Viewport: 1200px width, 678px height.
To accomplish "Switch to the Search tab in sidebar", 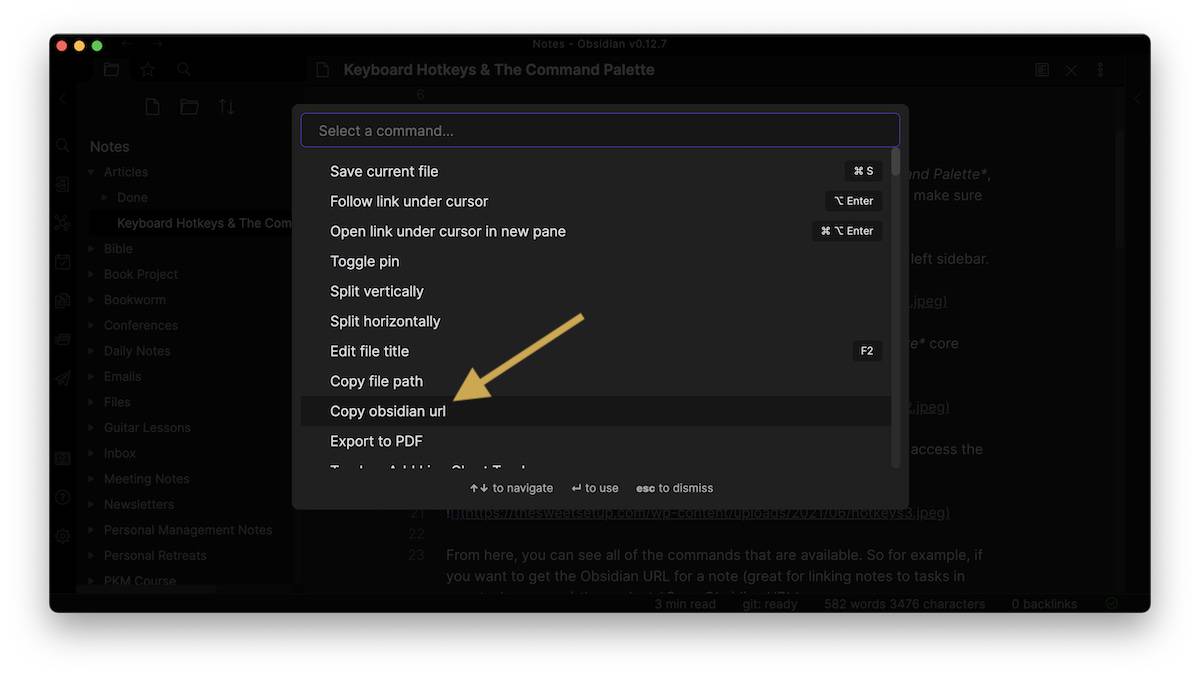I will (x=184, y=70).
